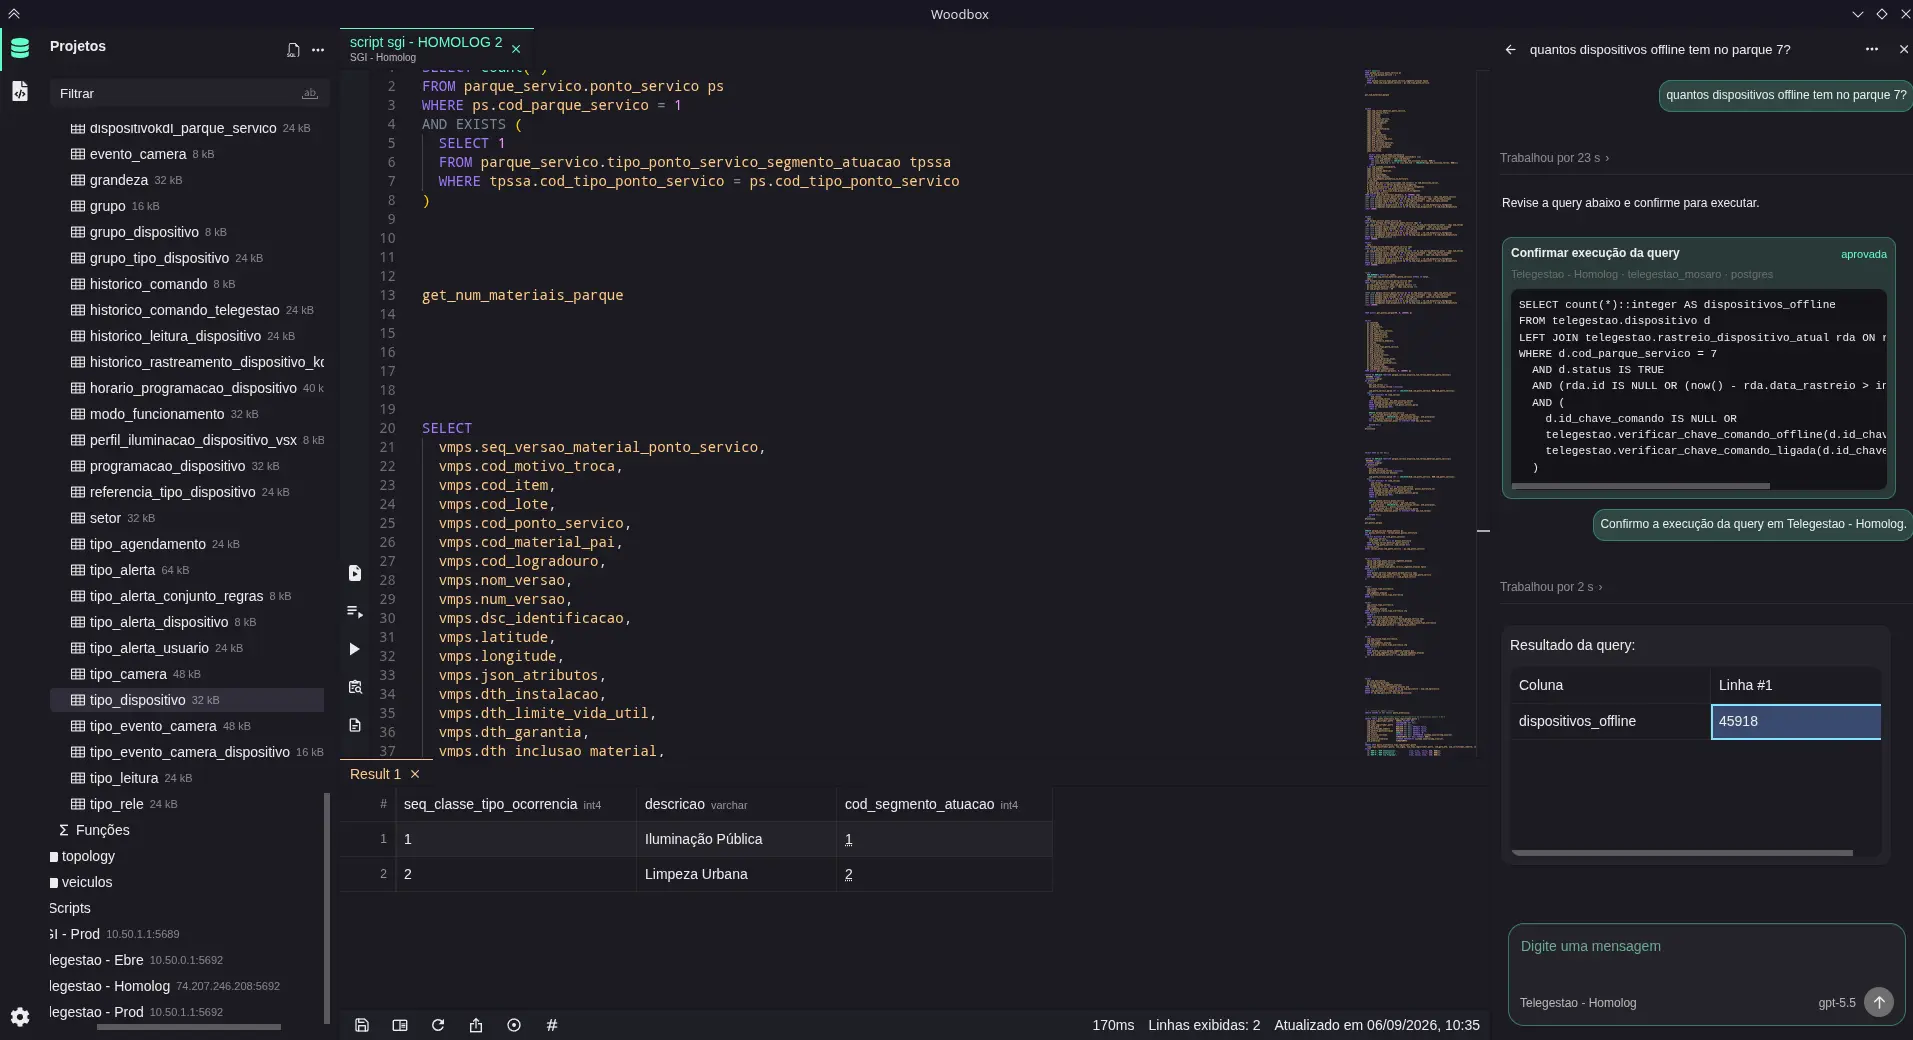1913x1040 pixels.
Task: Open the Projetos panel three-dot menu
Action: point(318,50)
